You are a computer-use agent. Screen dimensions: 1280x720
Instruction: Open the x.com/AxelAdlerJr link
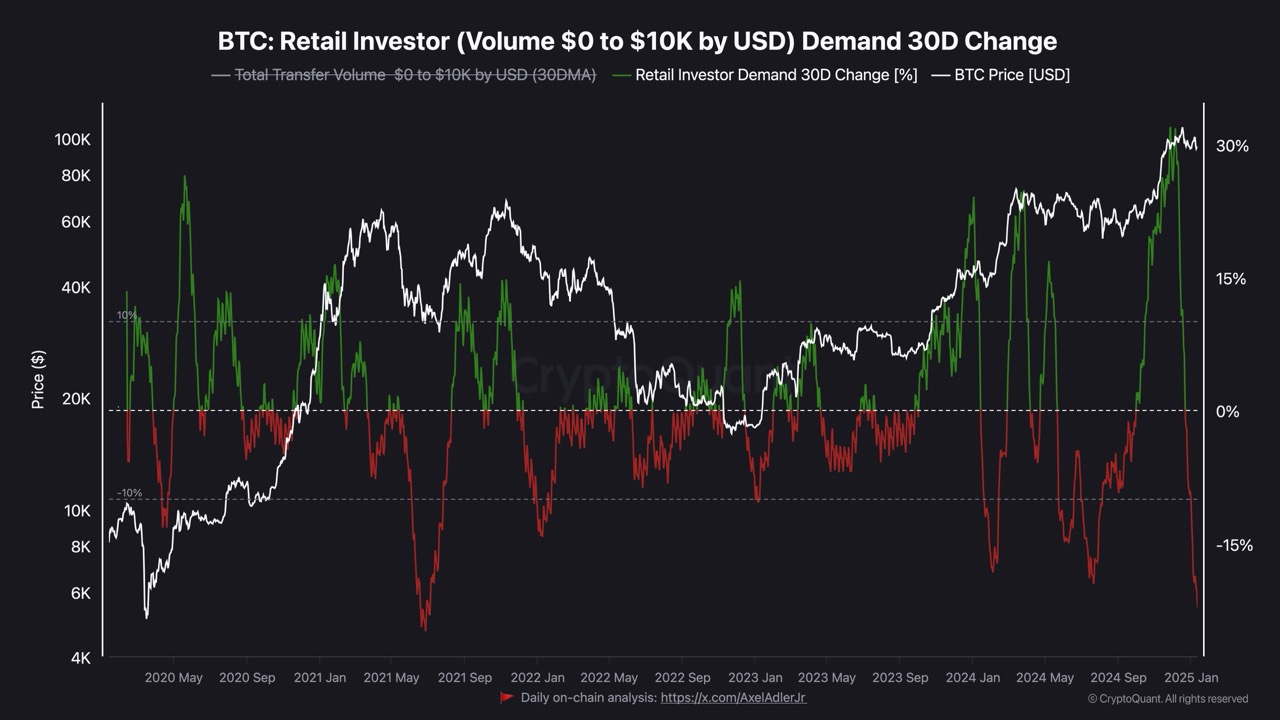[x=733, y=697]
